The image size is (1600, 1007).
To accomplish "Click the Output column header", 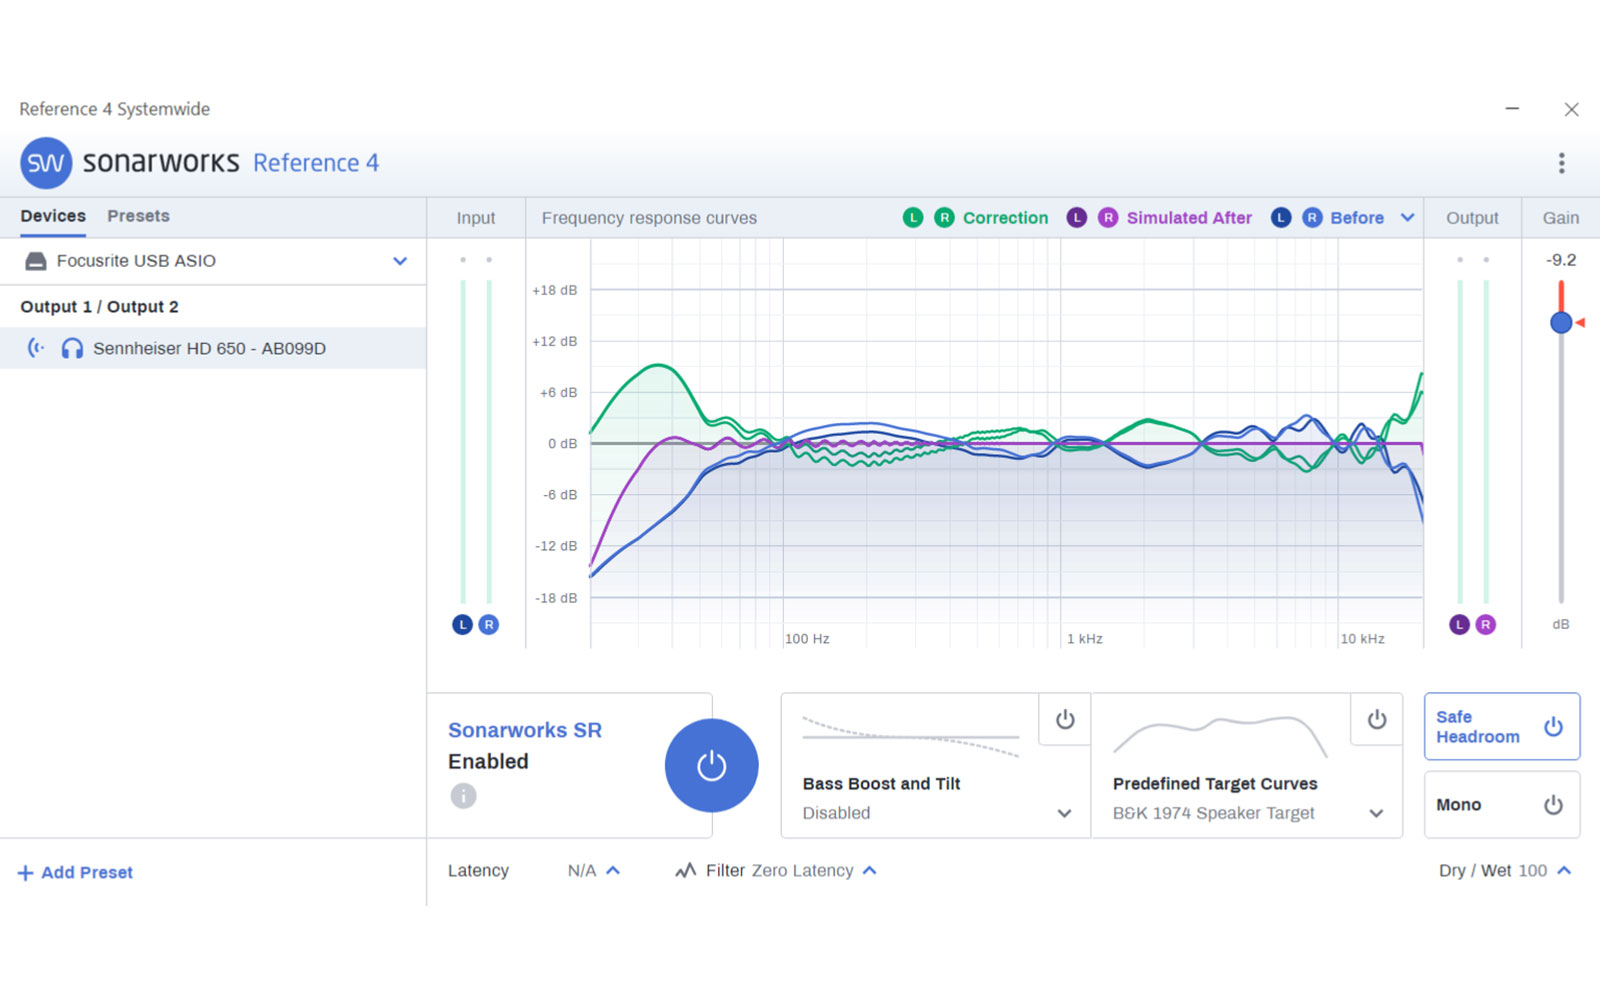I will pos(1472,218).
